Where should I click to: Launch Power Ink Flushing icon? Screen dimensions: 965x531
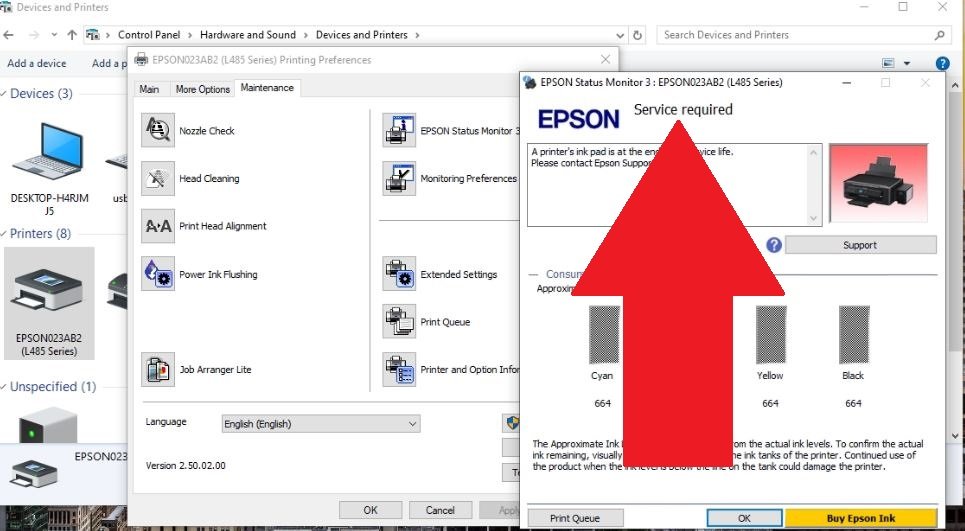pos(158,274)
